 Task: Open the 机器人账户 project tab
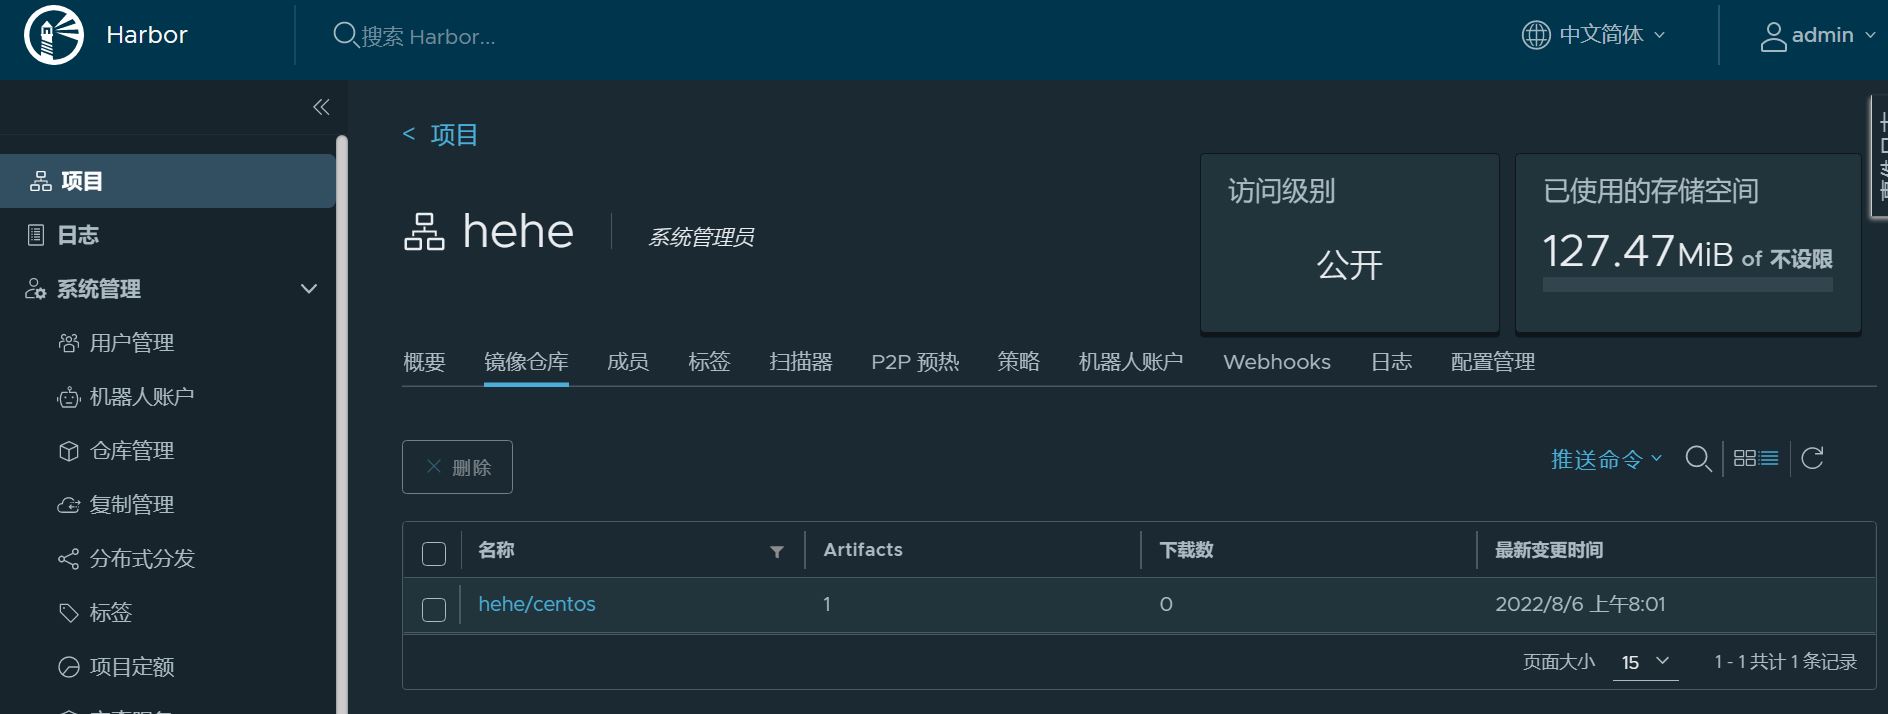coord(1131,362)
